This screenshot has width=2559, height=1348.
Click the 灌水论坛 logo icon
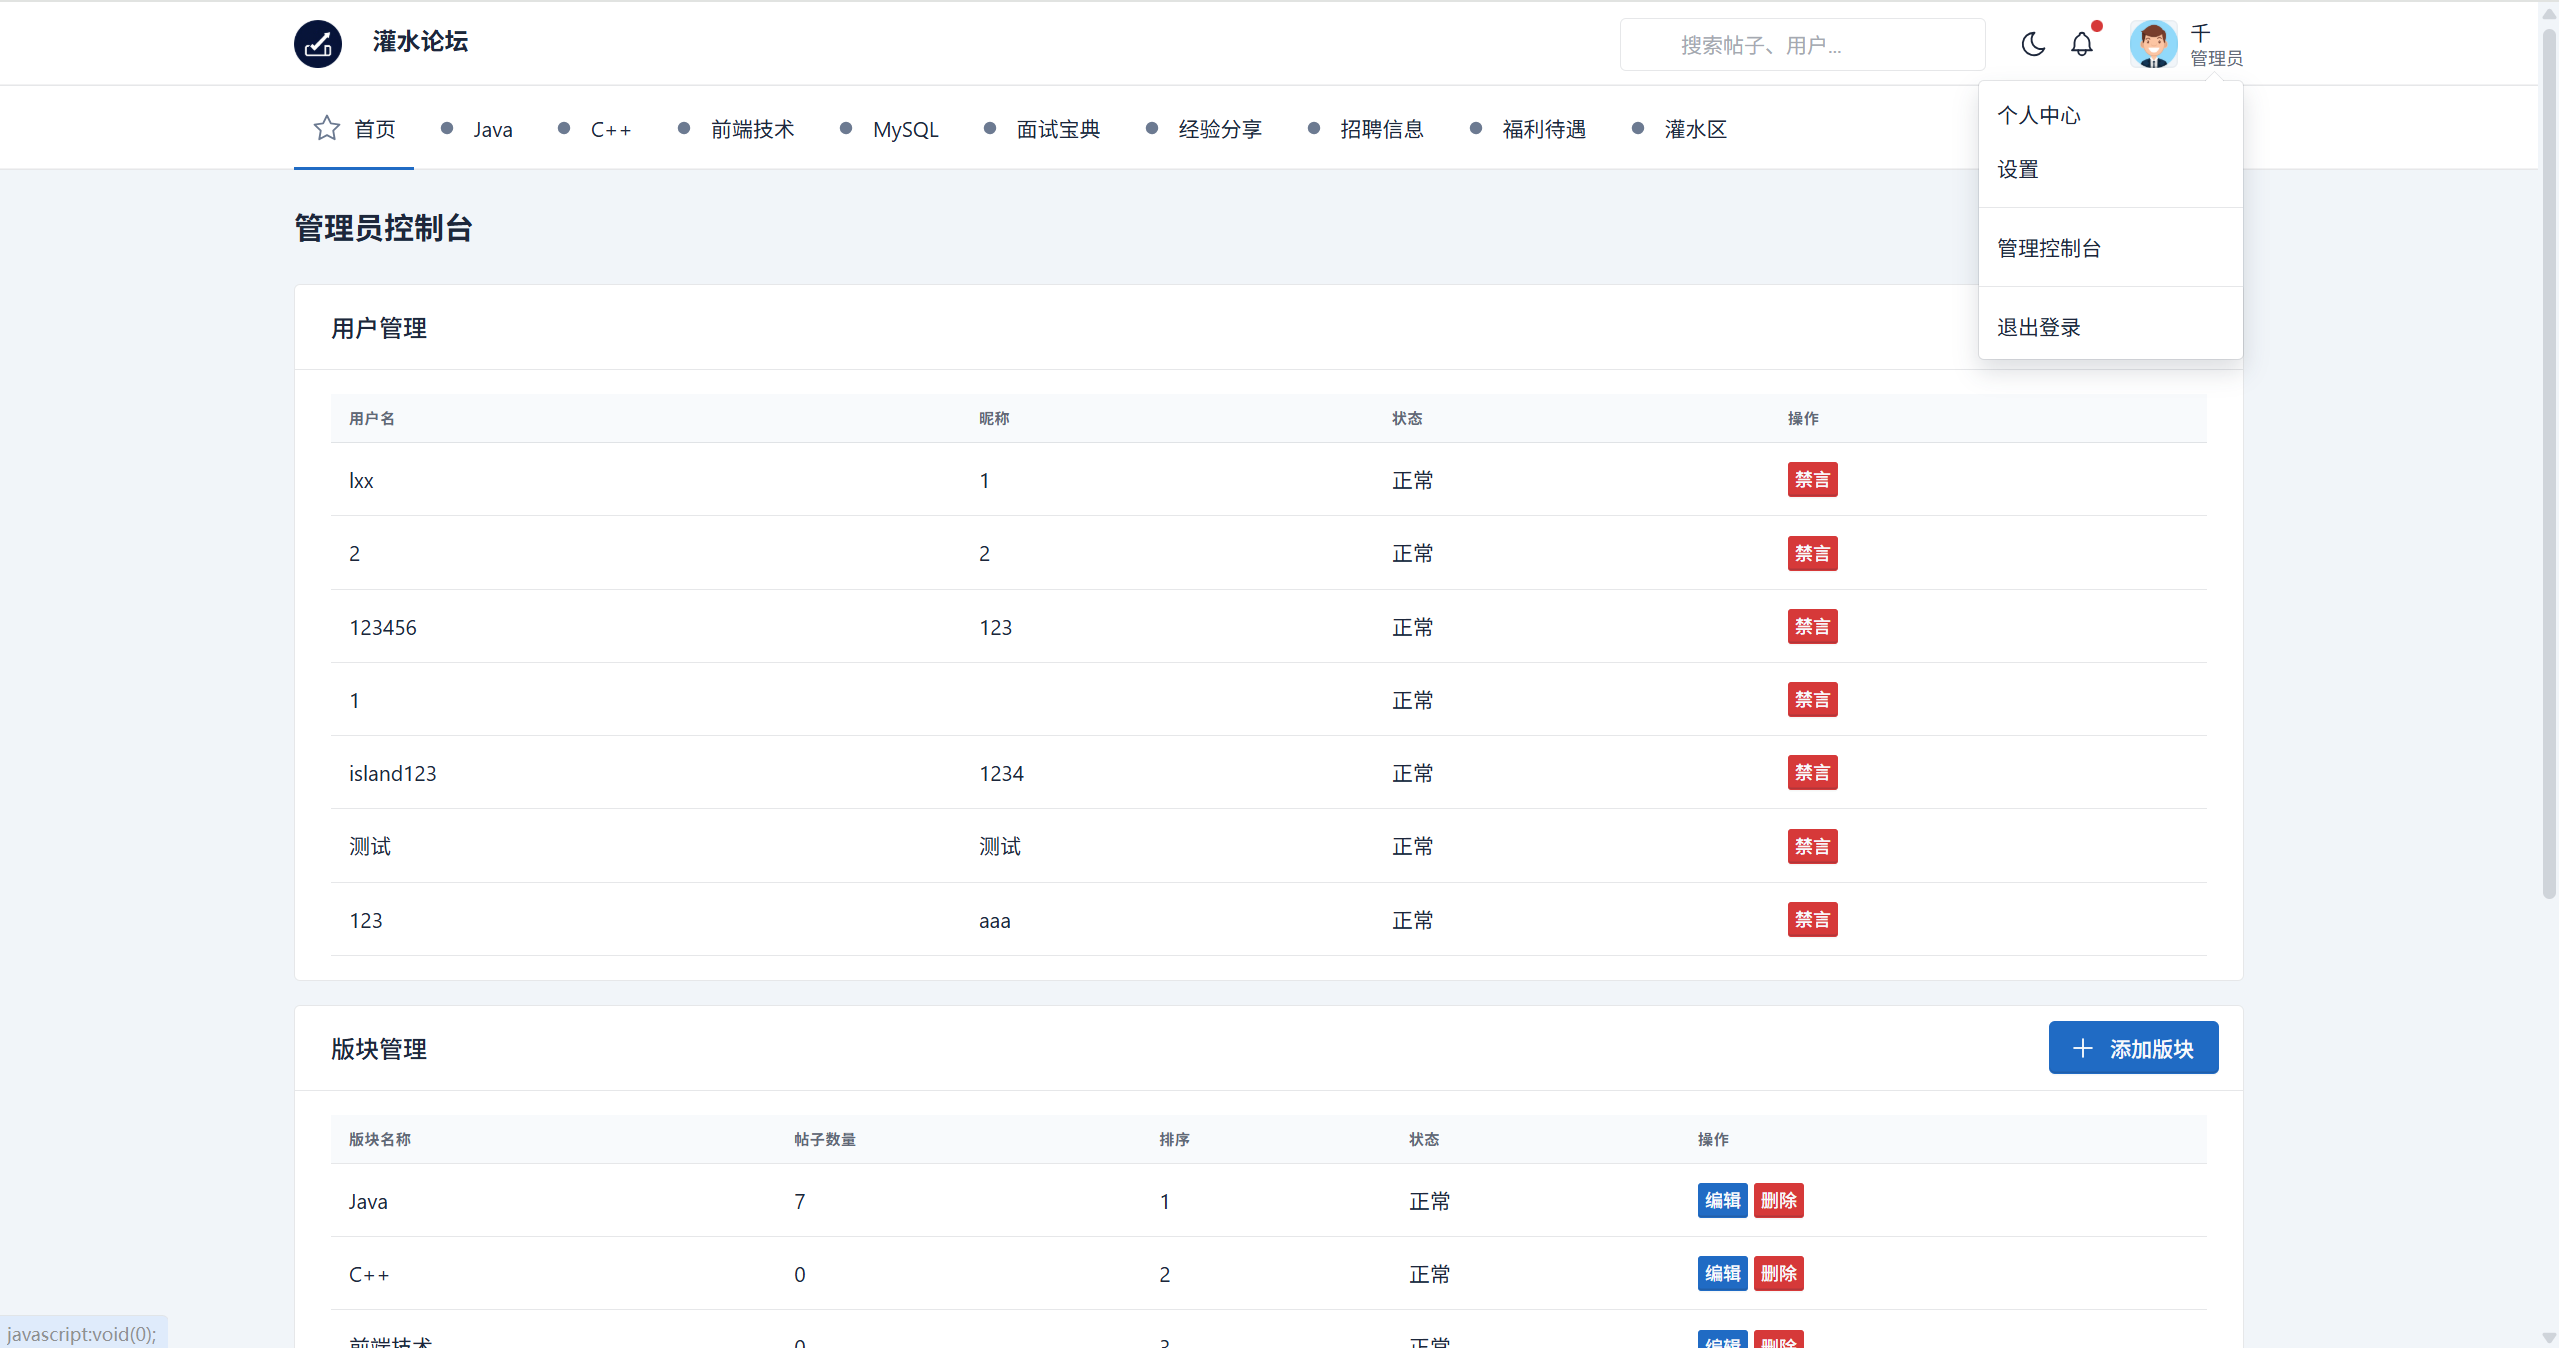point(318,44)
